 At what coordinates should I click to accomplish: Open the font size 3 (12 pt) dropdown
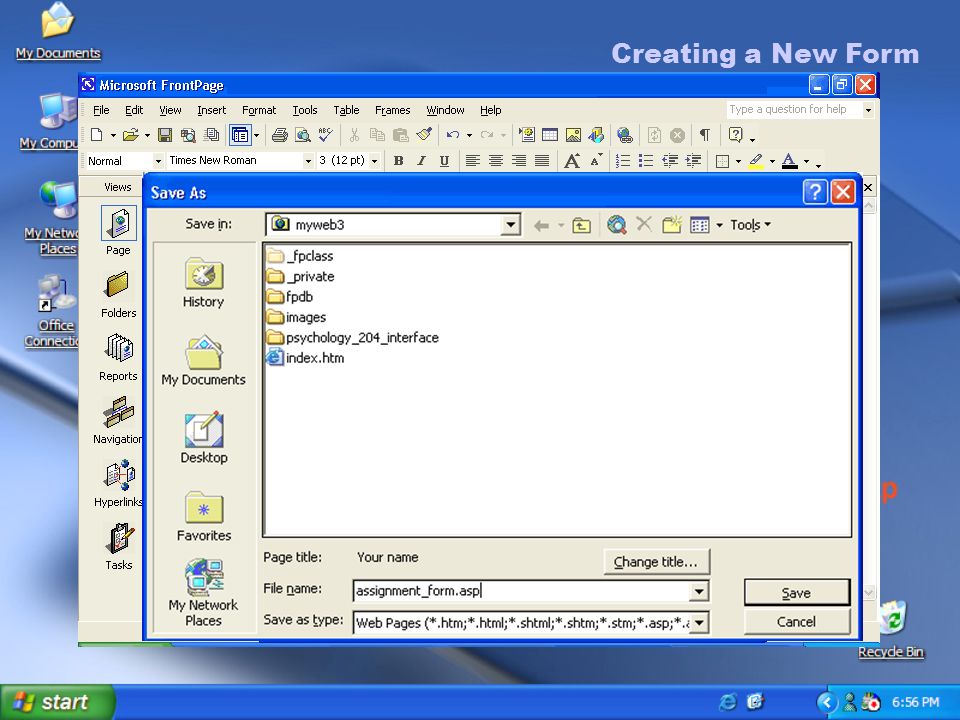pos(374,161)
